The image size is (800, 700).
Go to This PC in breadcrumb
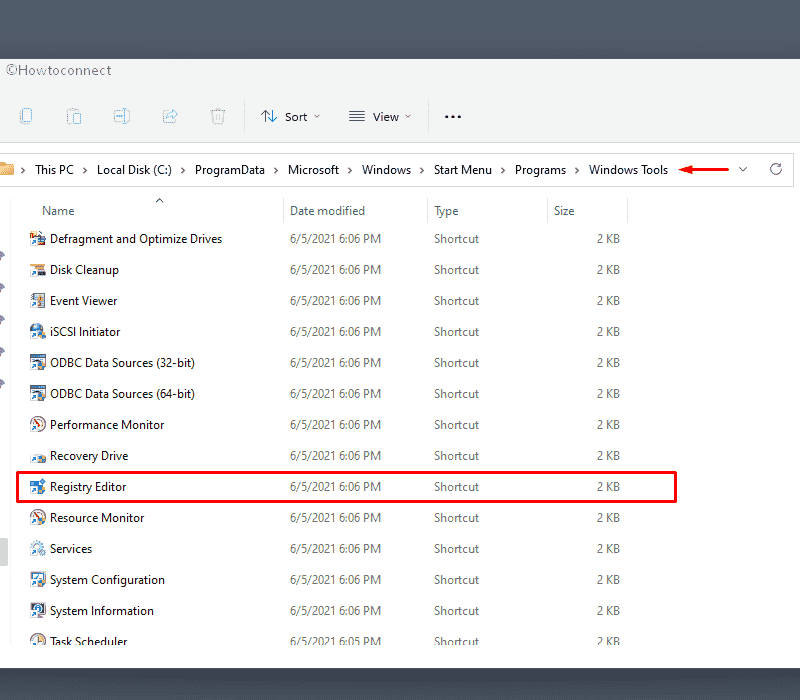point(54,170)
